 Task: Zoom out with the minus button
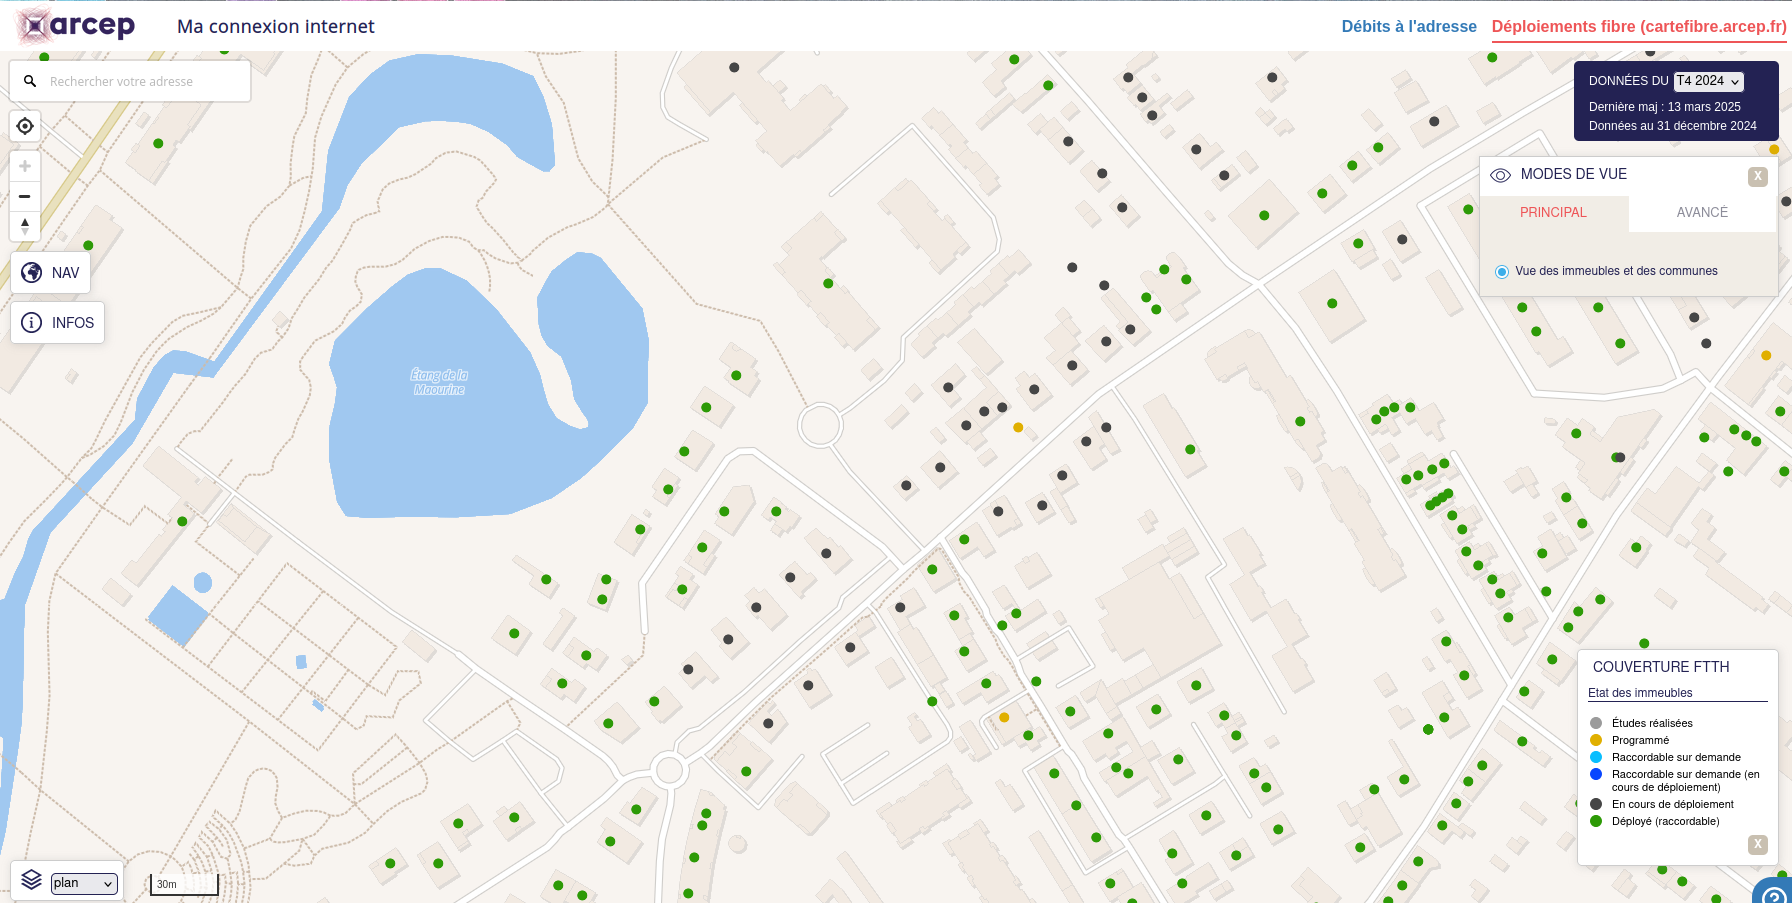coord(25,196)
